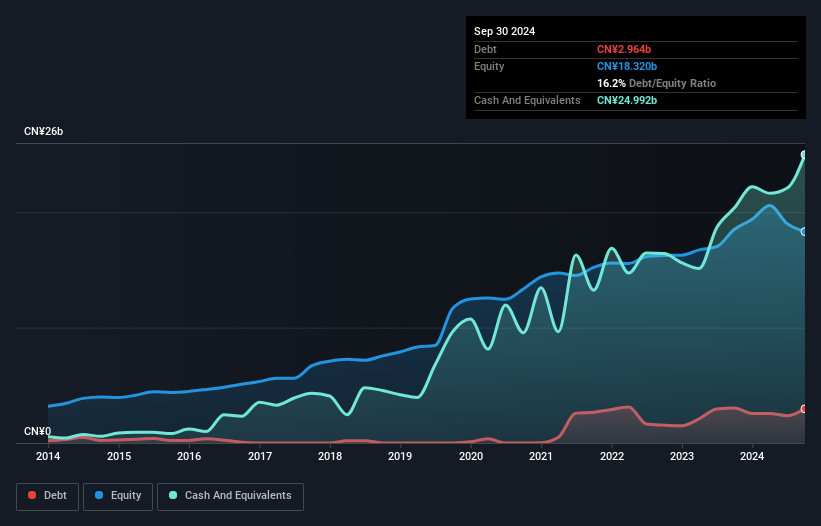The image size is (821, 526).
Task: Click the teal Cash And Equivalents legend dot
Action: (x=173, y=495)
